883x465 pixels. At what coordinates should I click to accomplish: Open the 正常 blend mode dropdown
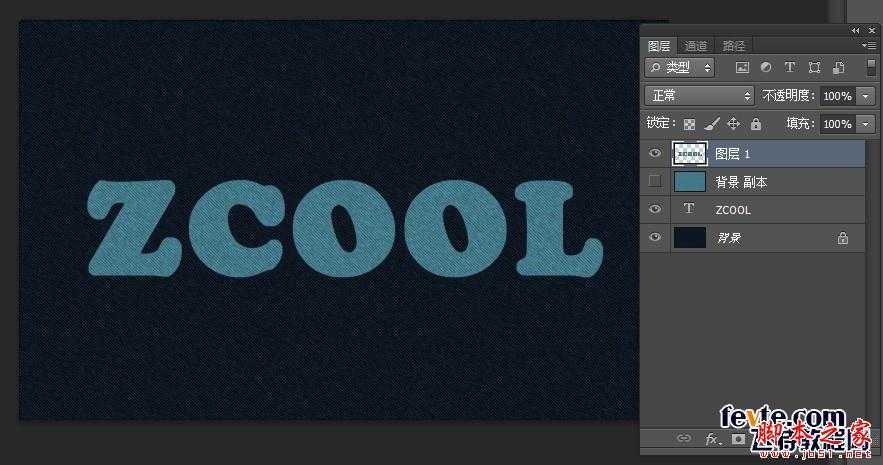point(699,96)
